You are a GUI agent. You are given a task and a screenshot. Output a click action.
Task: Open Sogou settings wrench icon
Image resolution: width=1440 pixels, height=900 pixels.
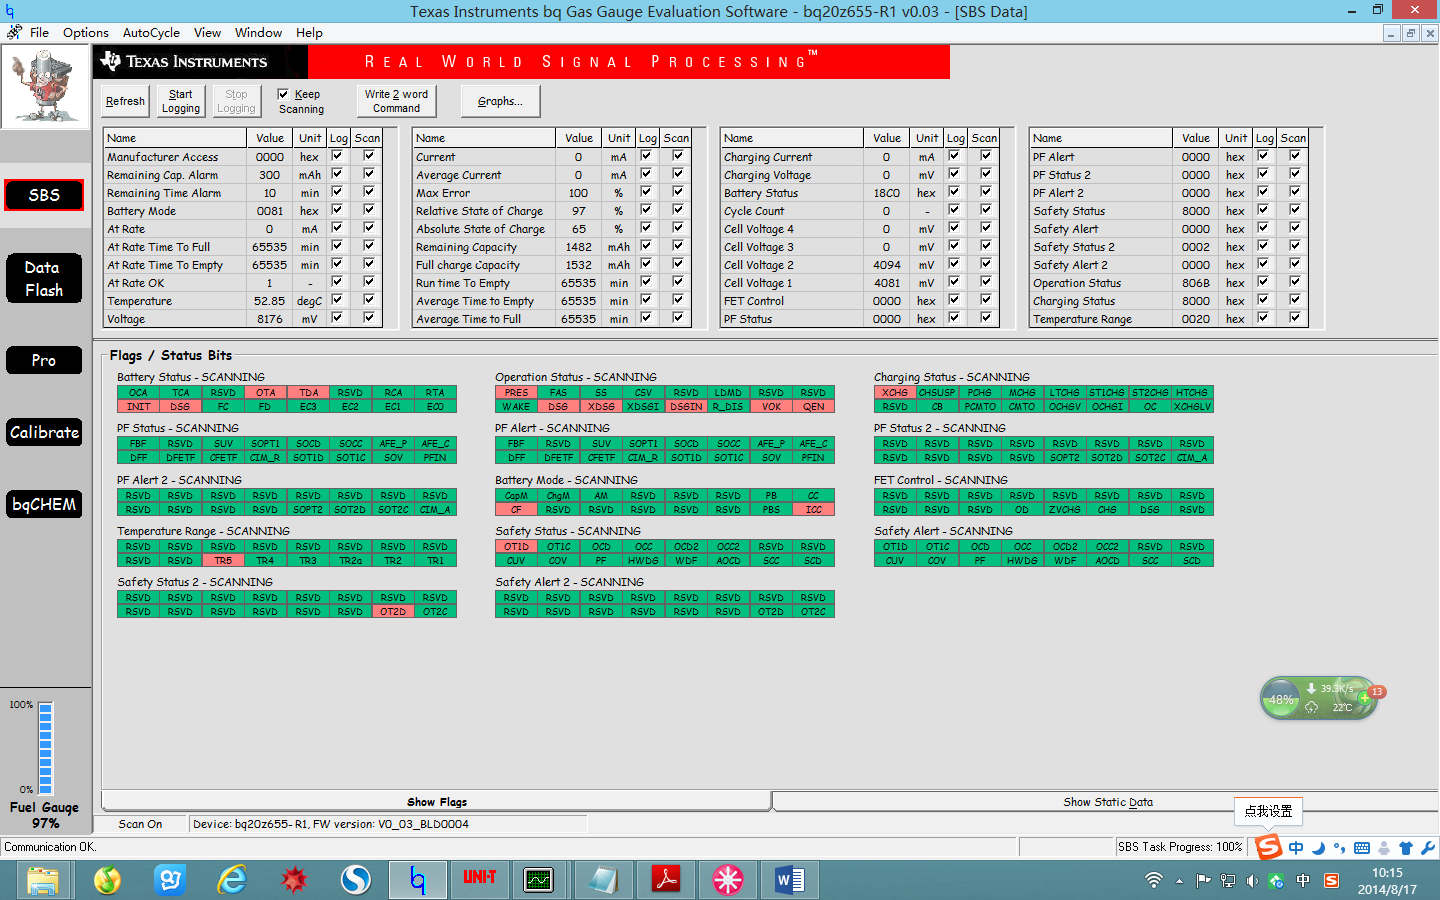(x=1428, y=848)
